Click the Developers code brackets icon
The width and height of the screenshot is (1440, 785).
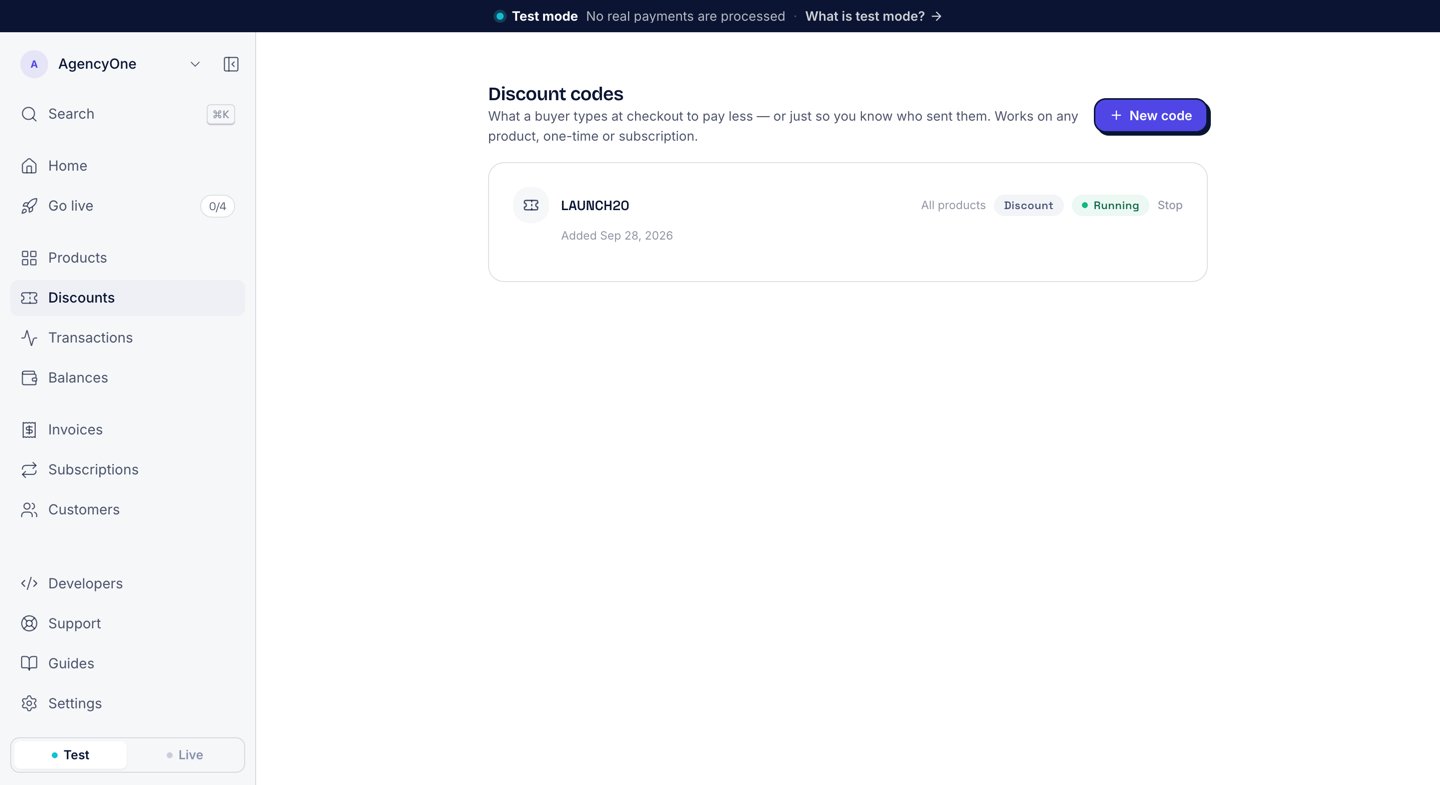[29, 584]
